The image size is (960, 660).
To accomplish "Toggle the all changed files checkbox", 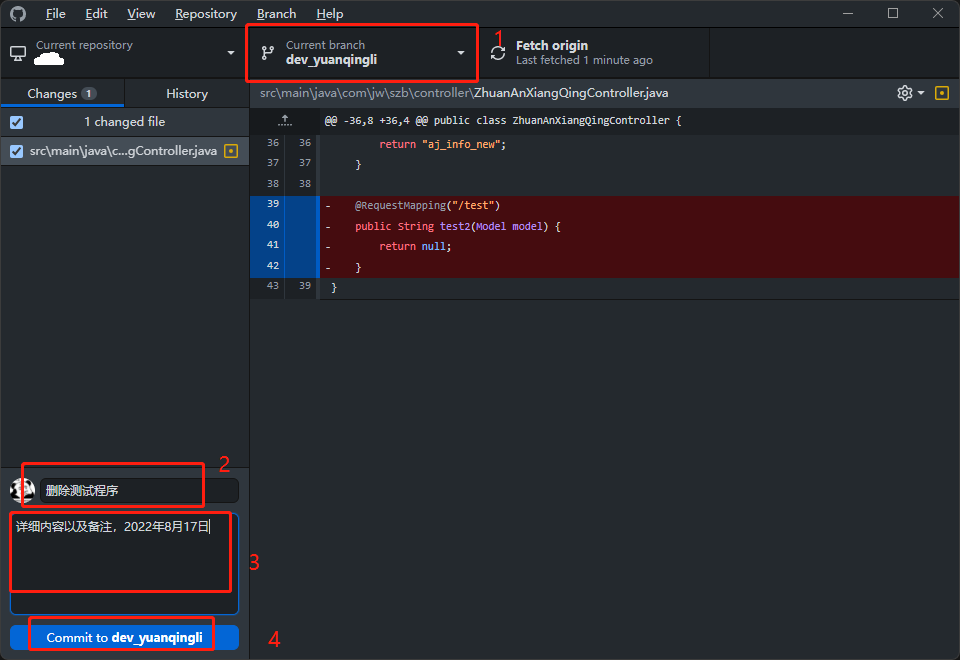I will click(x=17, y=122).
